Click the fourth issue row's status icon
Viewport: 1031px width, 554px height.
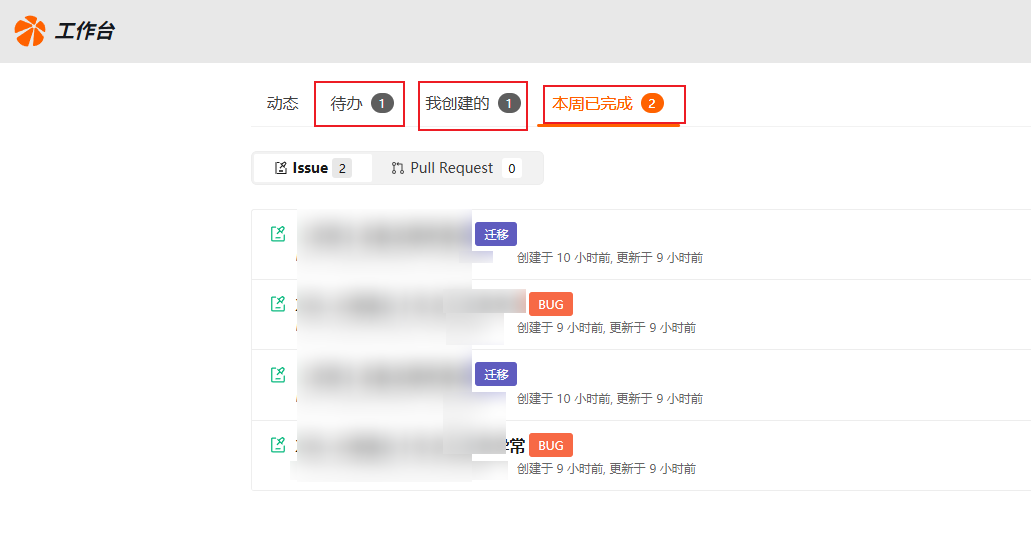(279, 445)
